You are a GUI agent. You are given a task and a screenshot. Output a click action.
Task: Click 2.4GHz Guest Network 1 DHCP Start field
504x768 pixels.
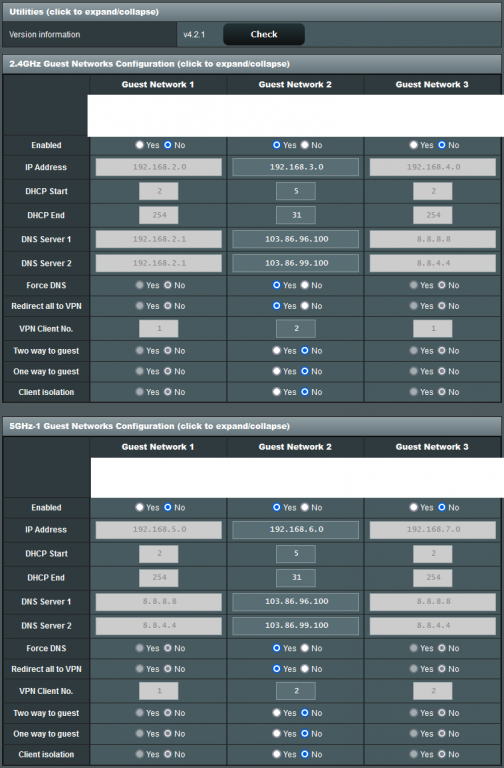[x=159, y=191]
